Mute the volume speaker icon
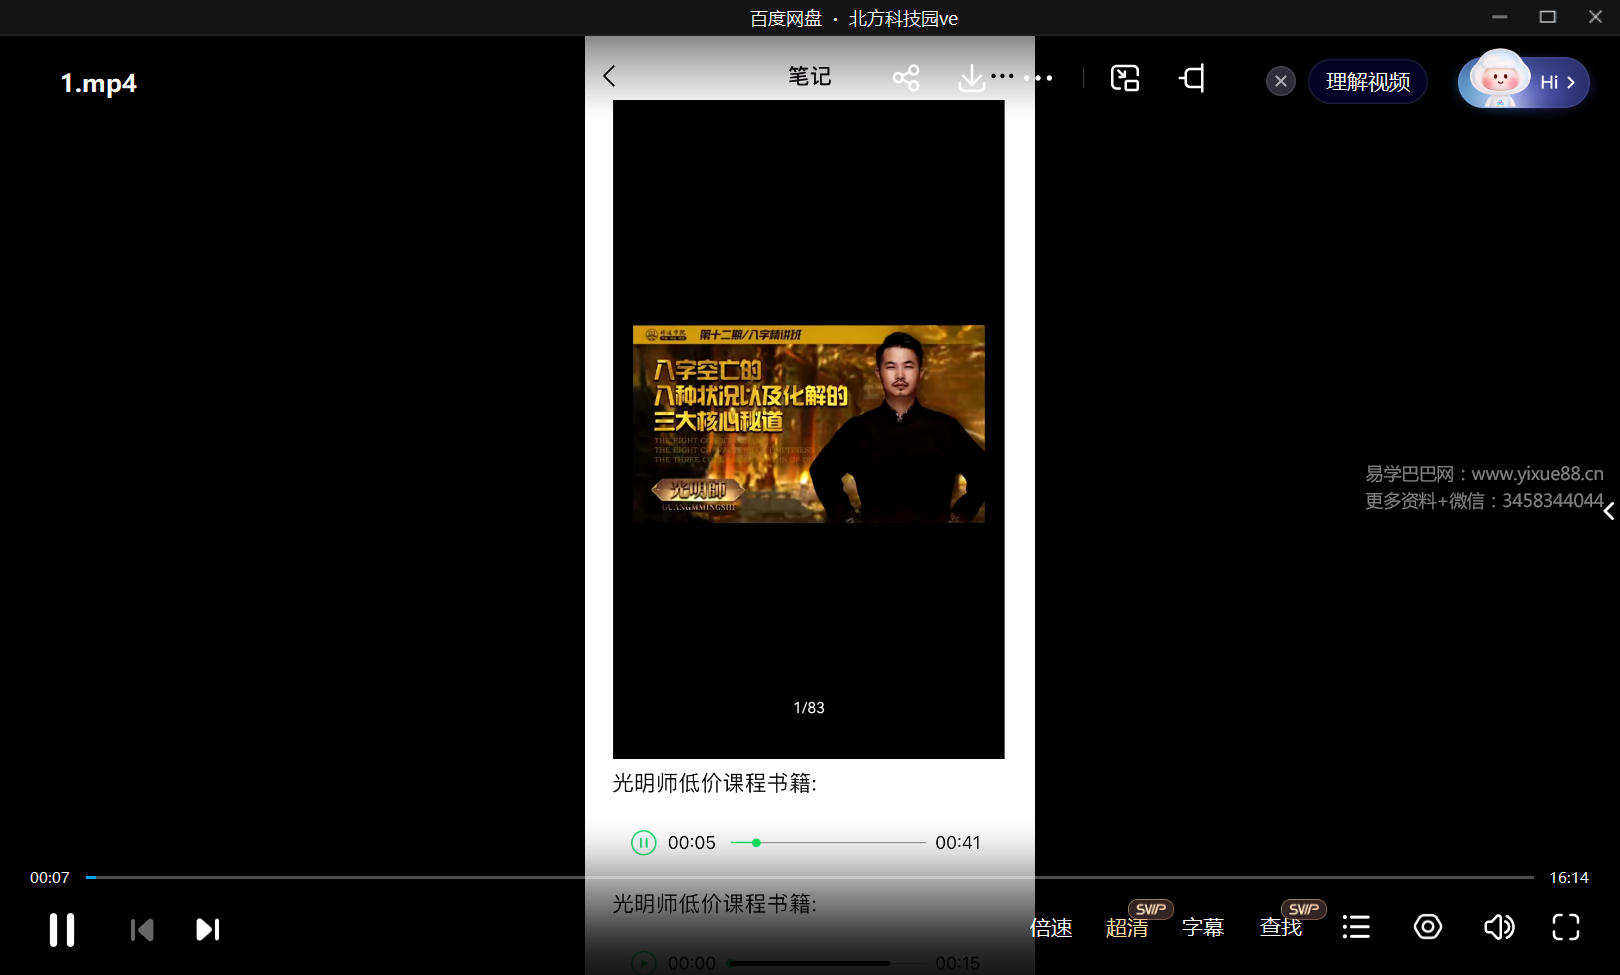This screenshot has width=1620, height=975. point(1498,927)
